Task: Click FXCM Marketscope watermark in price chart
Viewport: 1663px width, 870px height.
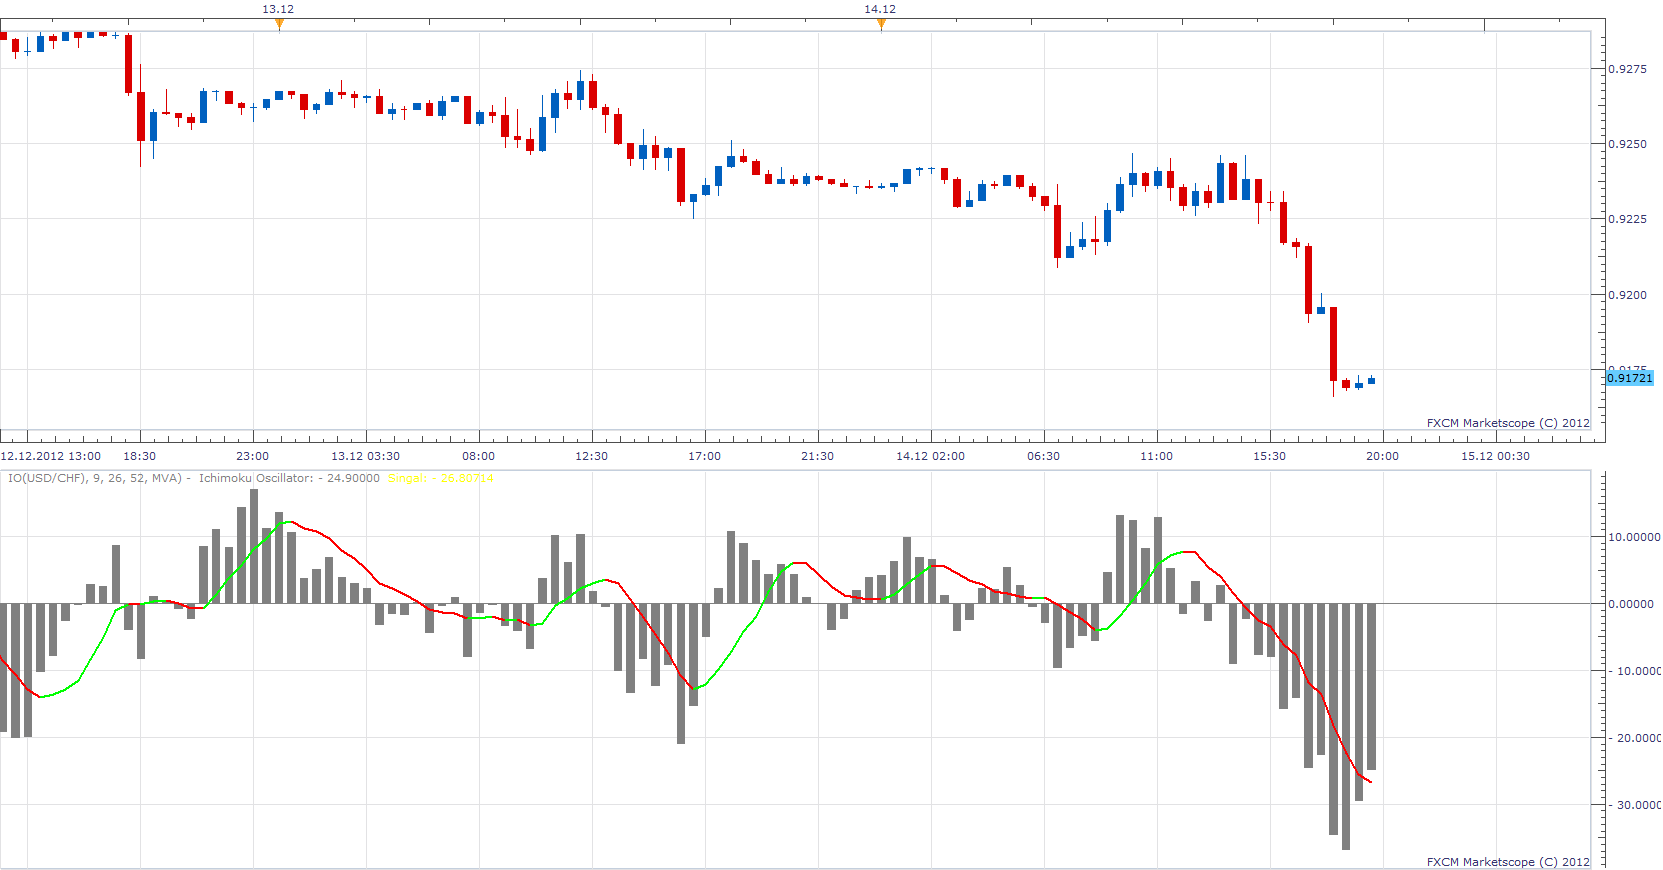Action: tap(1508, 423)
